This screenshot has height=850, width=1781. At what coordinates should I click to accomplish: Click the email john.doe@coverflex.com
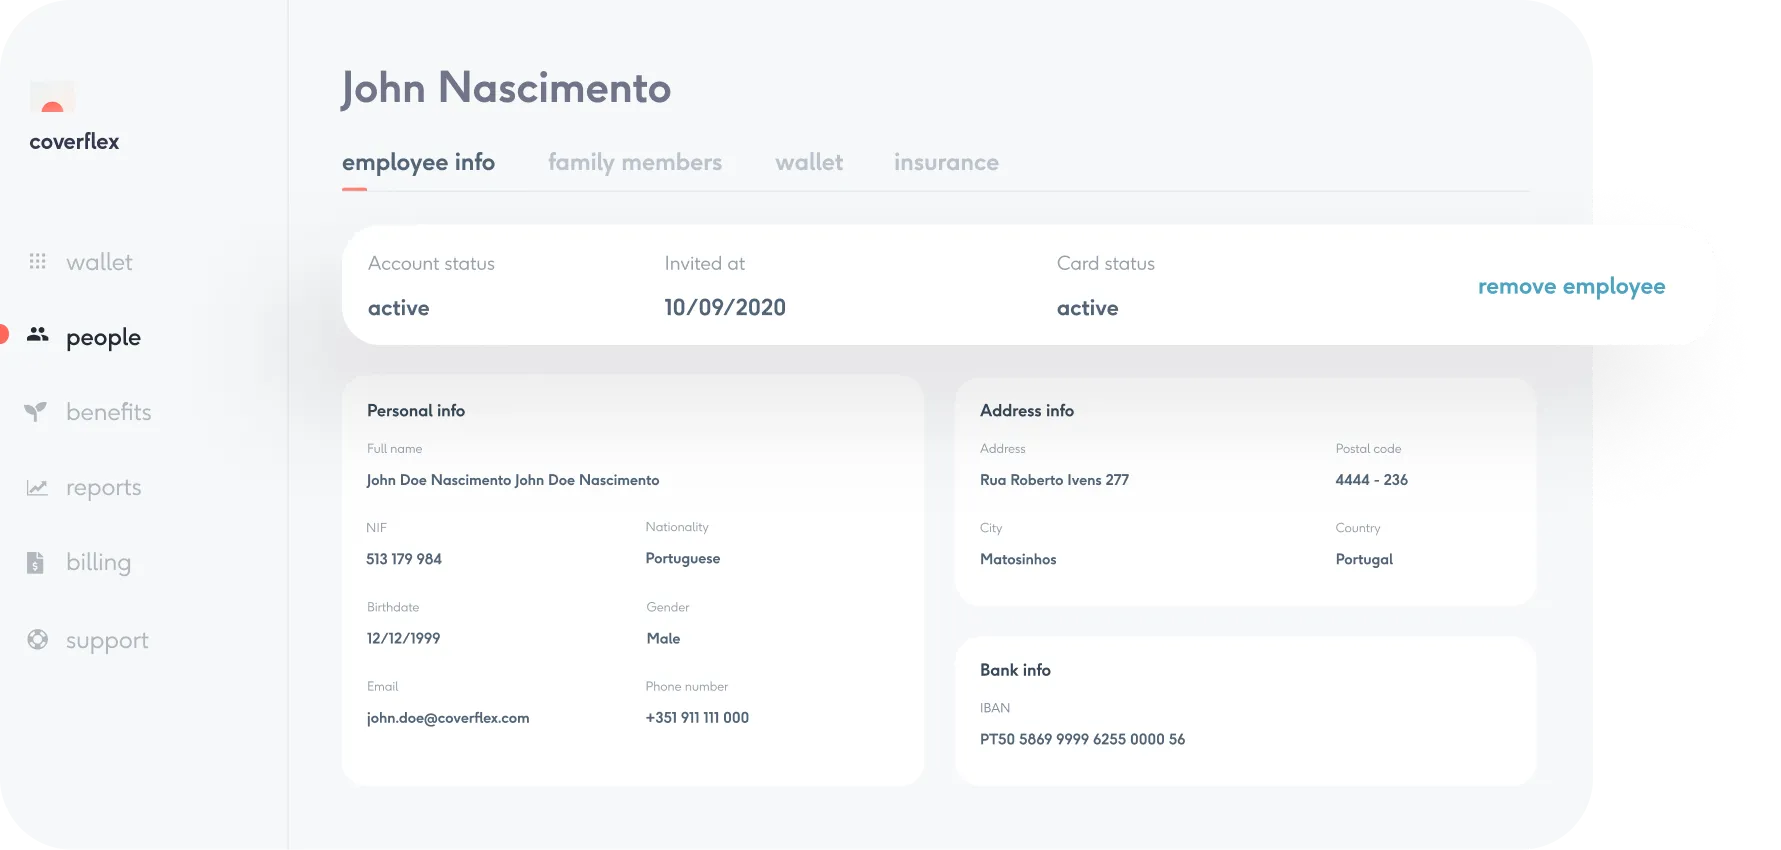click(447, 718)
